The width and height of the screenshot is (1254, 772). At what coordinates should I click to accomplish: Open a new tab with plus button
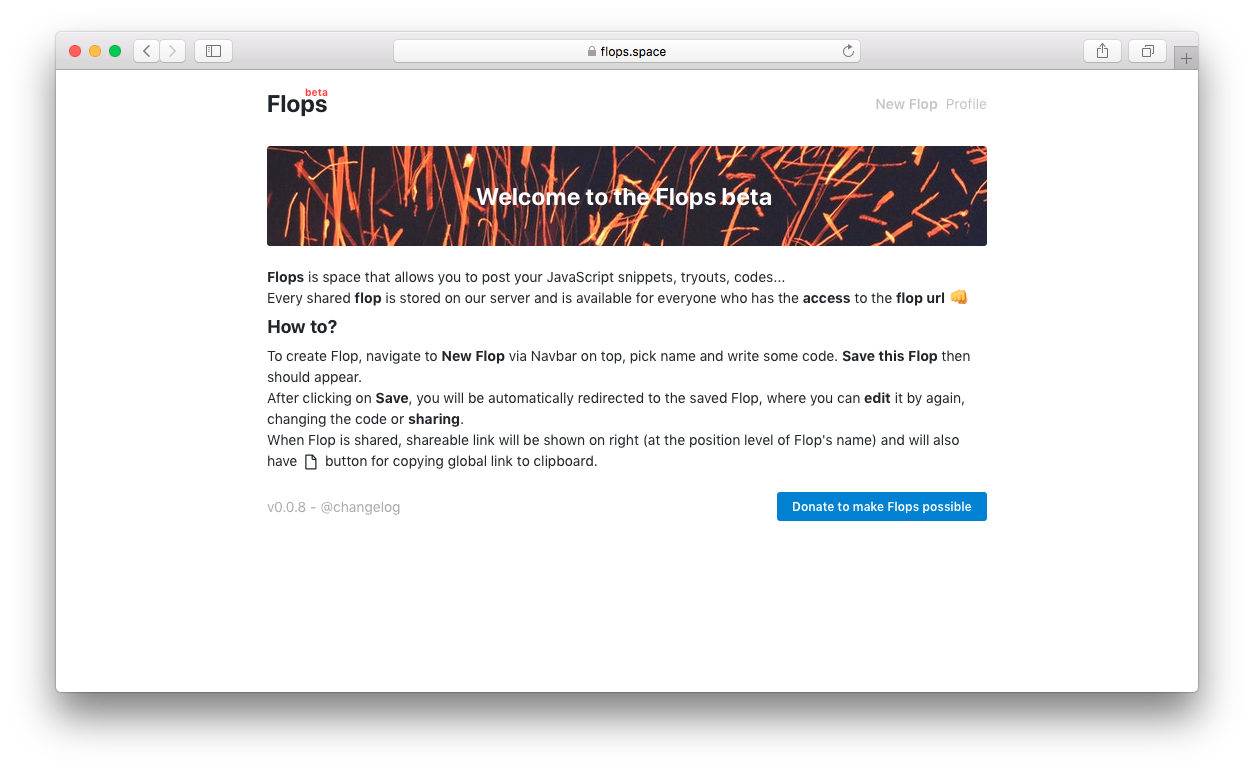point(1186,58)
